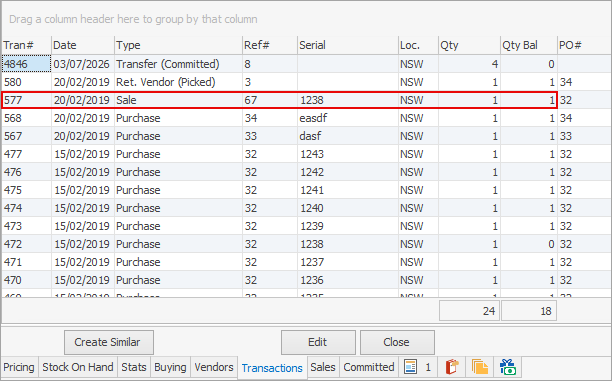Select the serial 1243 cell
This screenshot has height=381, width=612.
coord(348,154)
